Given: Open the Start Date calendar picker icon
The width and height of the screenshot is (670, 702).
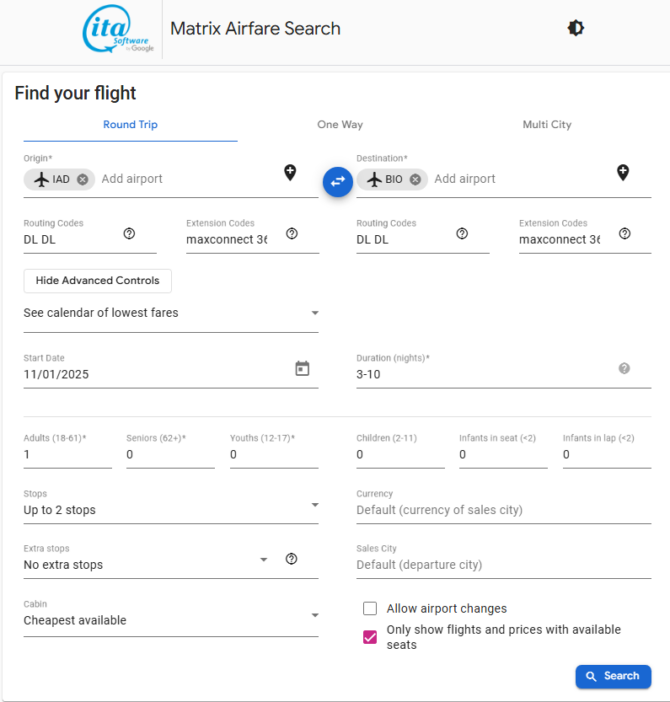Looking at the screenshot, I should coord(302,369).
